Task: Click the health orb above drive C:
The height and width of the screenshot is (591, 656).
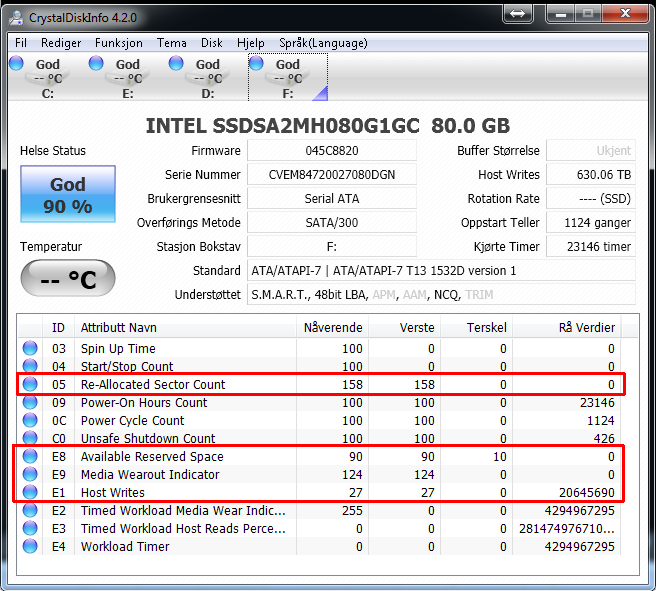Action: click(16, 63)
